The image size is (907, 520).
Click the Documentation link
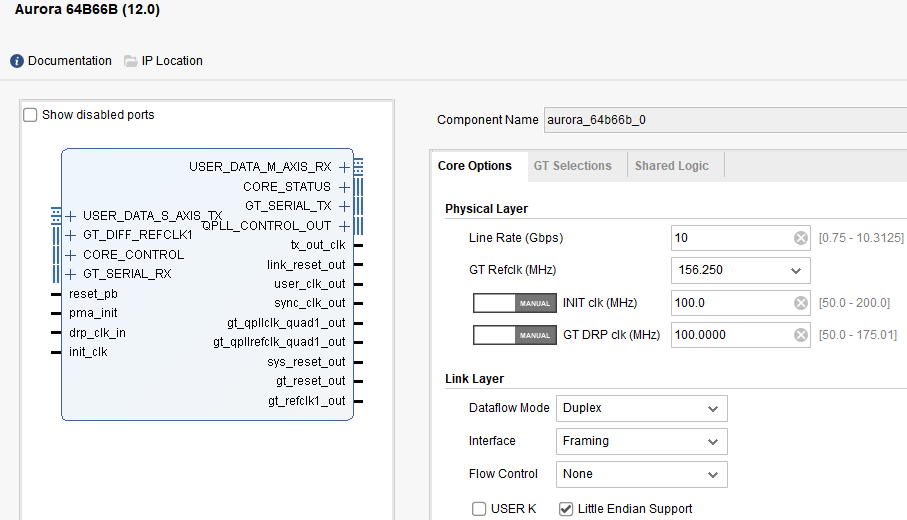point(70,61)
